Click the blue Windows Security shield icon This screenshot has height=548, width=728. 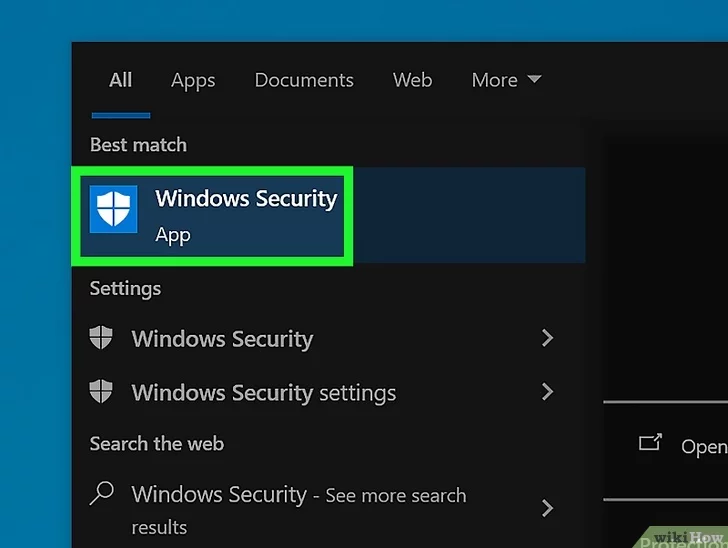point(113,209)
